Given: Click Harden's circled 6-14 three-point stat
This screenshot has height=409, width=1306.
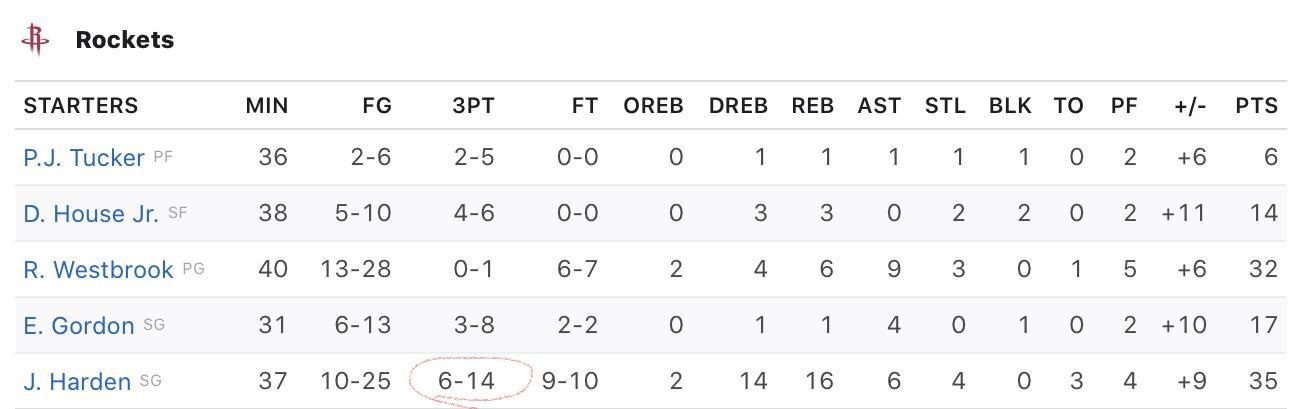Looking at the screenshot, I should click(x=470, y=382).
